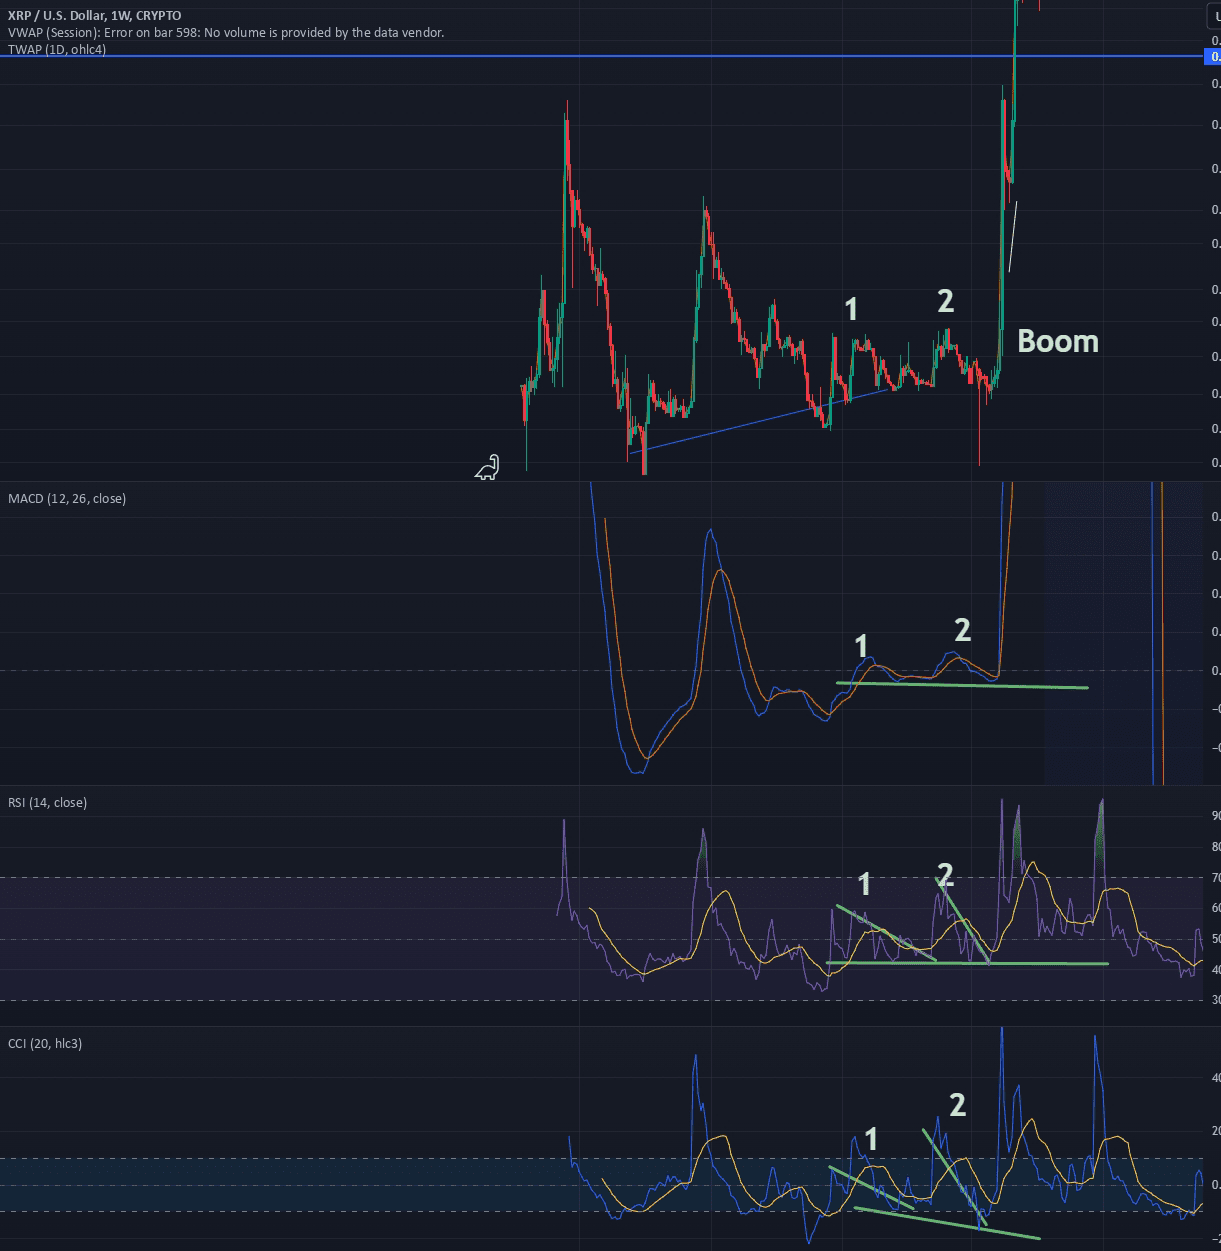This screenshot has width=1221, height=1251.
Task: Select the XRP / U.S. Dollar symbol title
Action: pos(95,16)
